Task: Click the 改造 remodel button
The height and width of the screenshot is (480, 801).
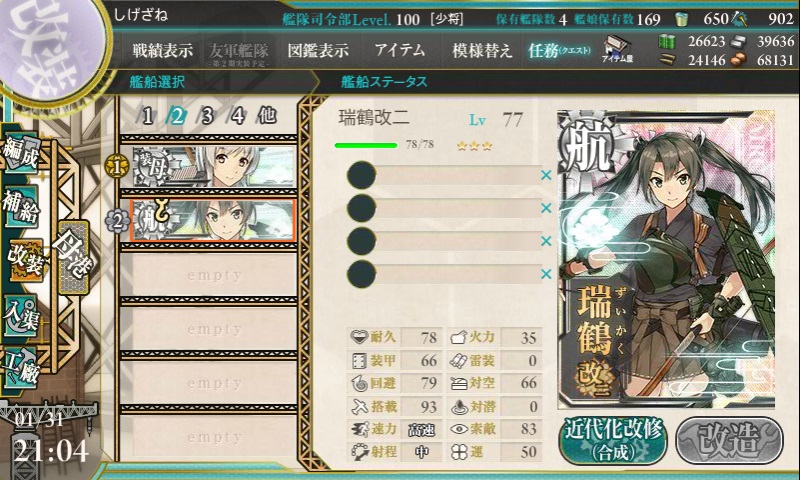Action: [729, 441]
